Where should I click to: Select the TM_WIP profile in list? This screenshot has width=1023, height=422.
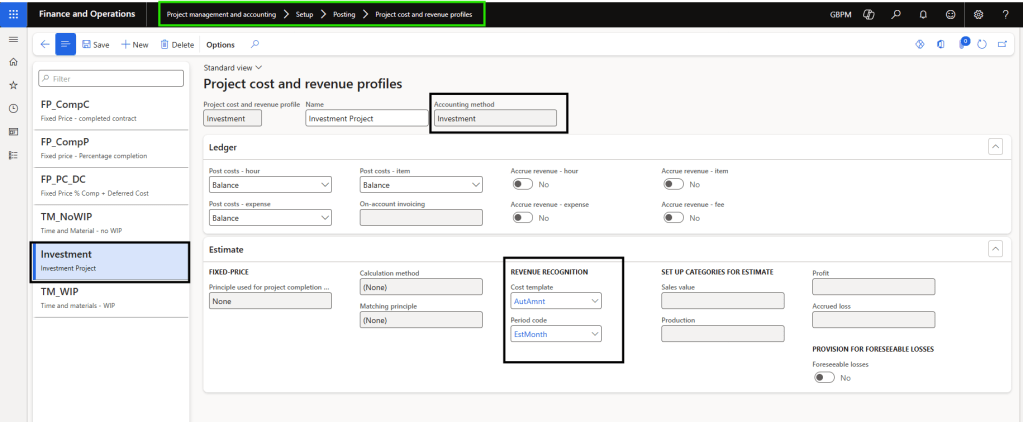110,297
